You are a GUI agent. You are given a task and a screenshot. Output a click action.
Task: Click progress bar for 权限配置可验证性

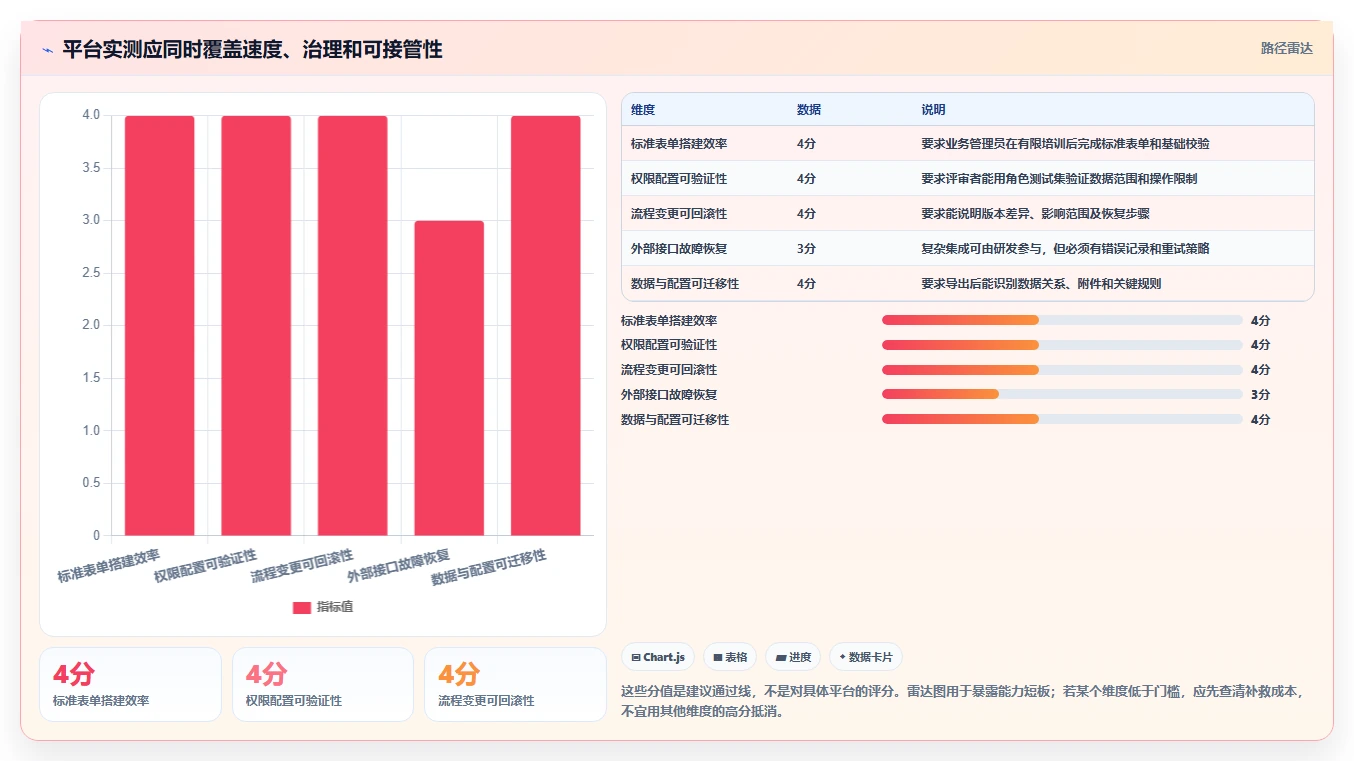(x=1062, y=345)
